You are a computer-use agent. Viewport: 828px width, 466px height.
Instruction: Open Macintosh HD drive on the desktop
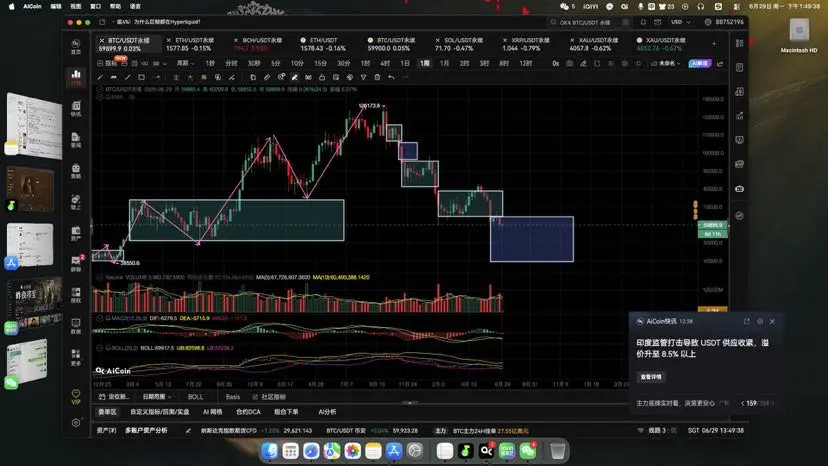pos(798,35)
